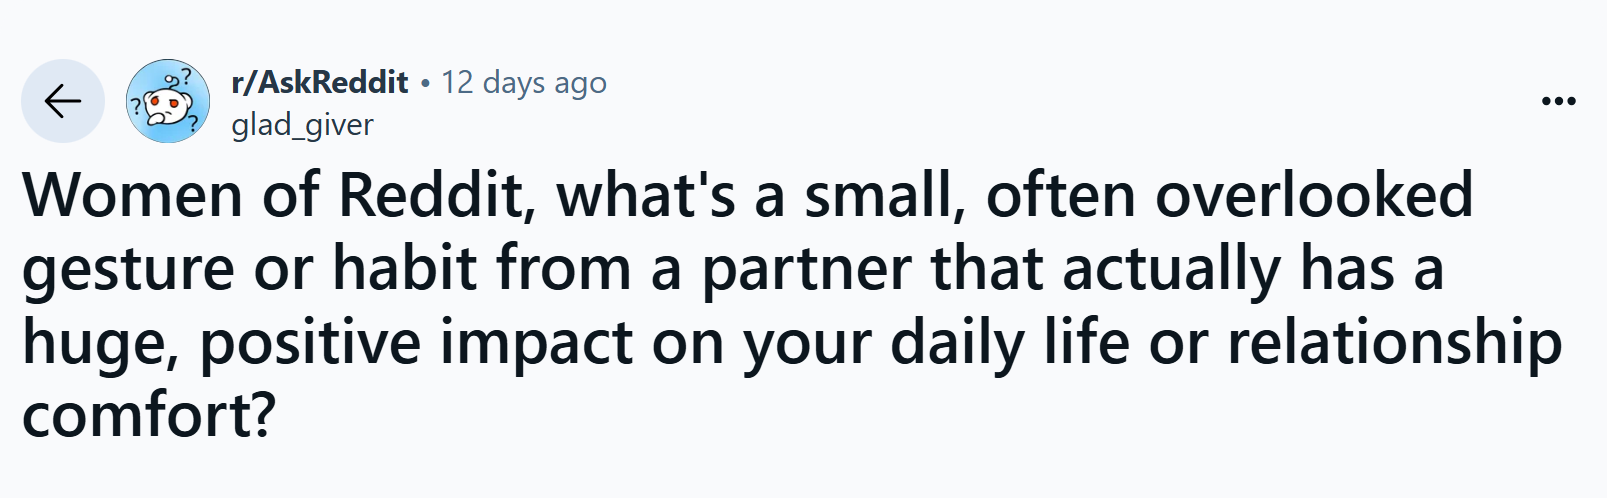Click the back arrow button

[63, 101]
